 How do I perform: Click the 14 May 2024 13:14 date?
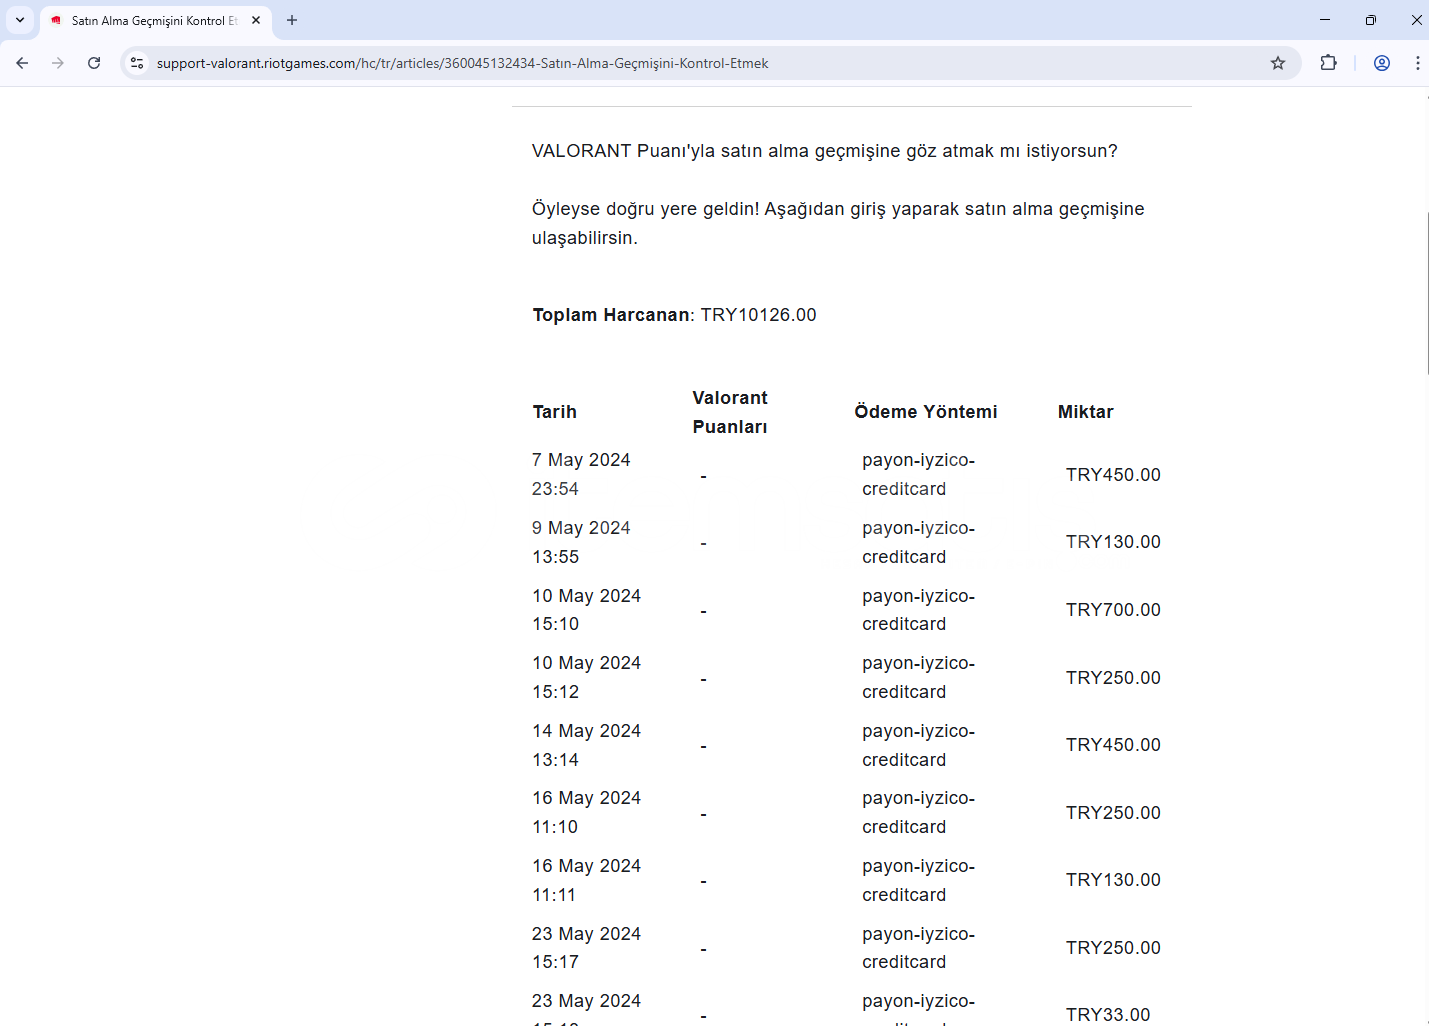(x=586, y=745)
